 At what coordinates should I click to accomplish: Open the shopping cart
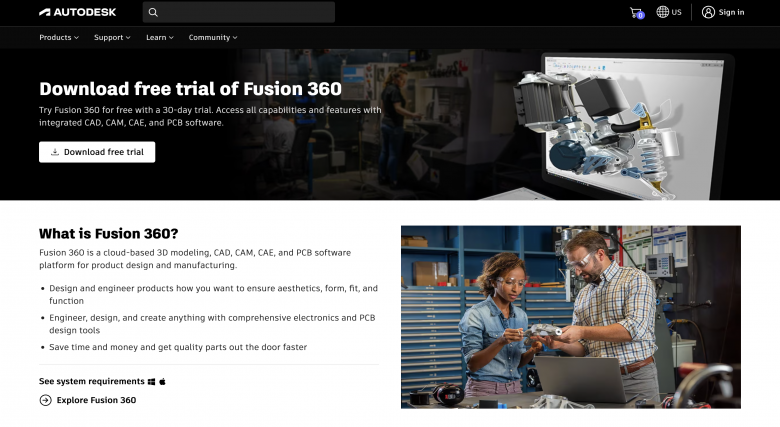tap(636, 12)
